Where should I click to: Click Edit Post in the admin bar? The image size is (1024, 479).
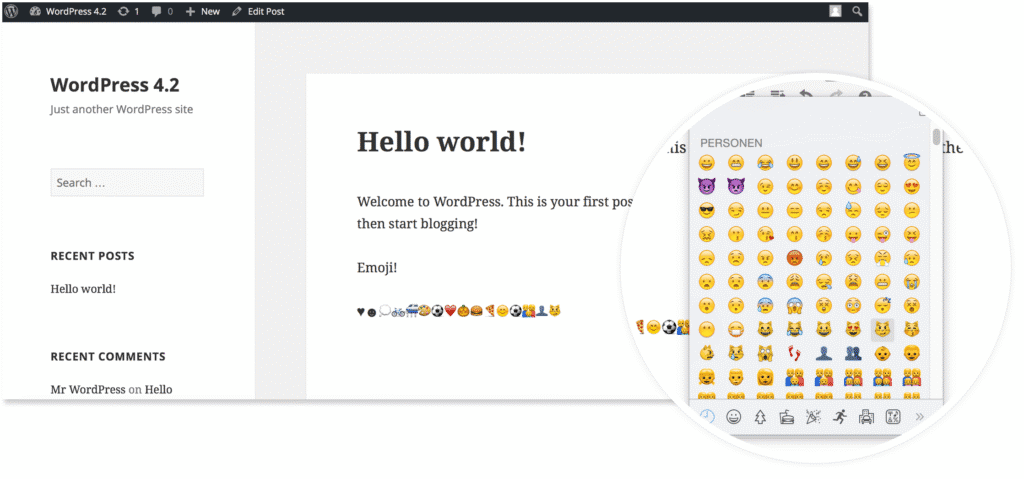(x=258, y=11)
